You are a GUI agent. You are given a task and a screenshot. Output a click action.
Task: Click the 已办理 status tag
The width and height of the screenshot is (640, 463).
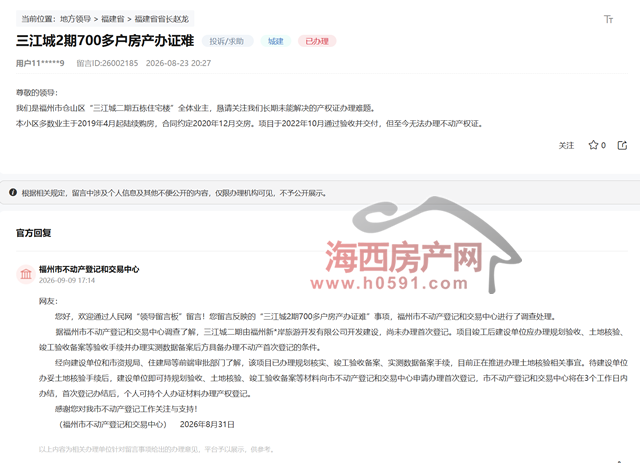click(x=317, y=41)
